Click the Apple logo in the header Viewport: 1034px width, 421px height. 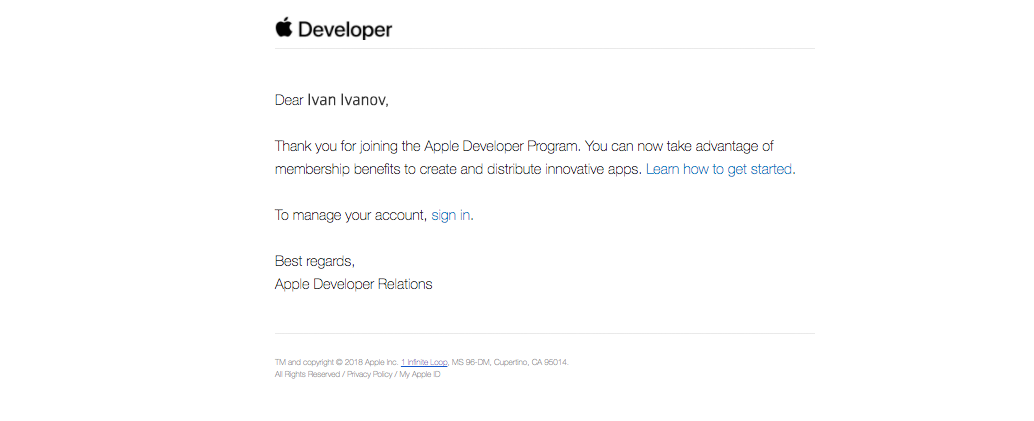click(284, 27)
